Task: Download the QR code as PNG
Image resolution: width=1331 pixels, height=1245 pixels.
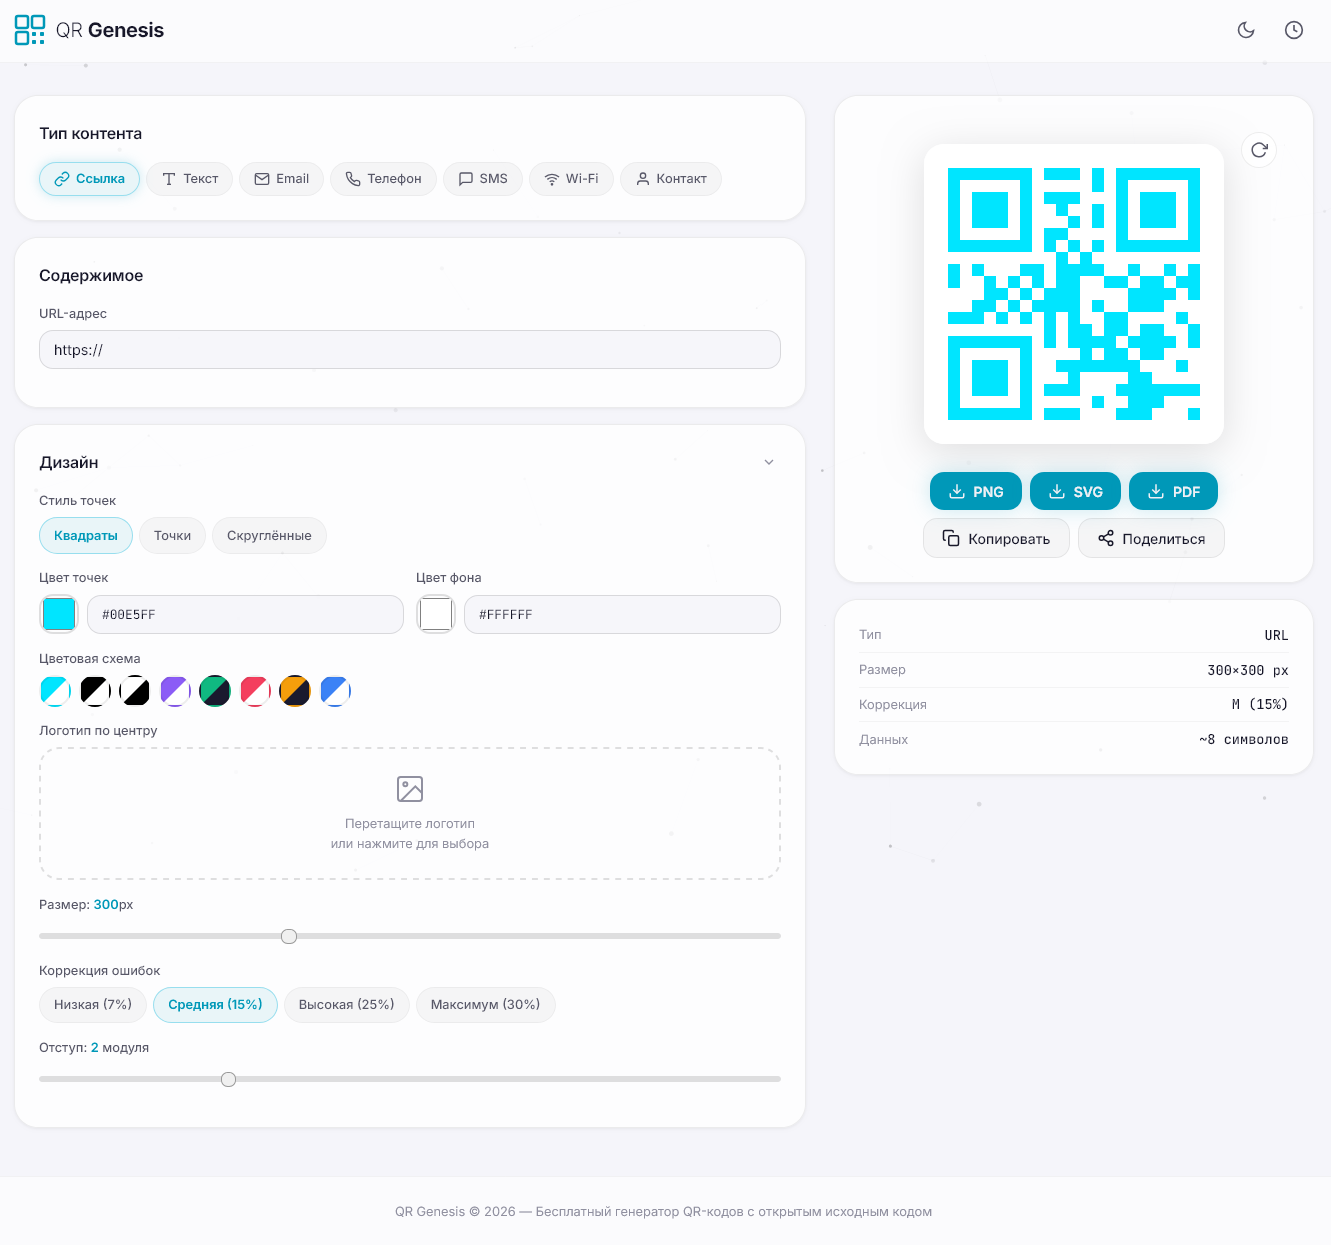Action: click(x=976, y=492)
